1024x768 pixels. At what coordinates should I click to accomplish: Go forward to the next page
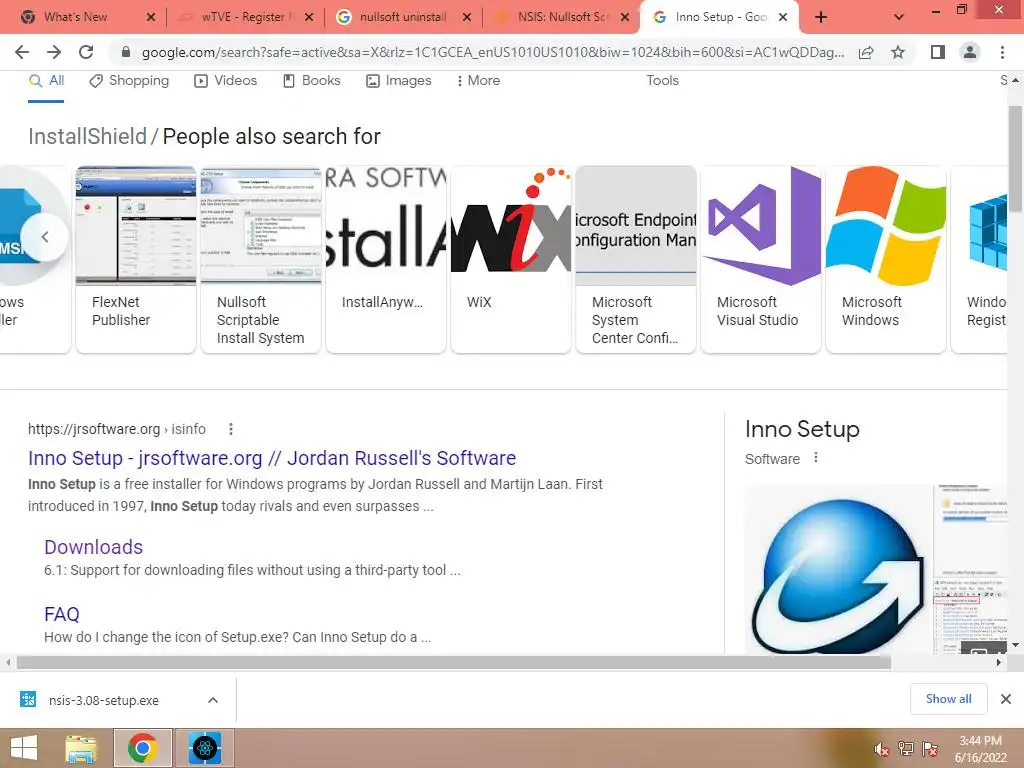[54, 52]
